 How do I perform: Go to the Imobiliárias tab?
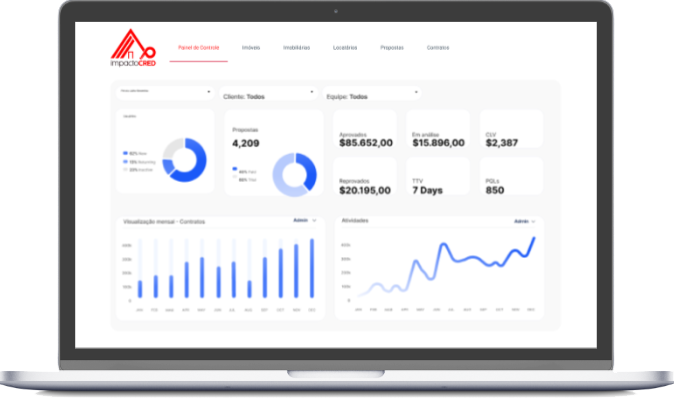click(x=297, y=48)
